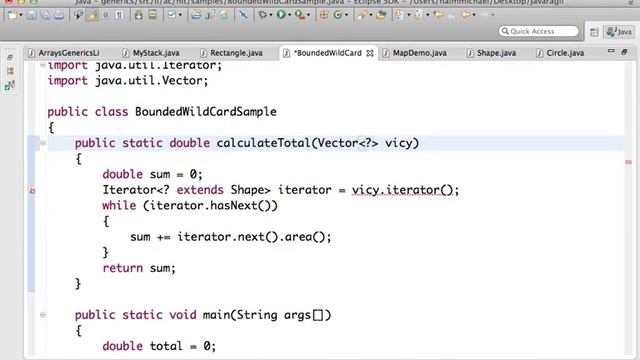The height and width of the screenshot is (360, 640).
Task: Minimize the editor area icon
Action: coord(611,51)
